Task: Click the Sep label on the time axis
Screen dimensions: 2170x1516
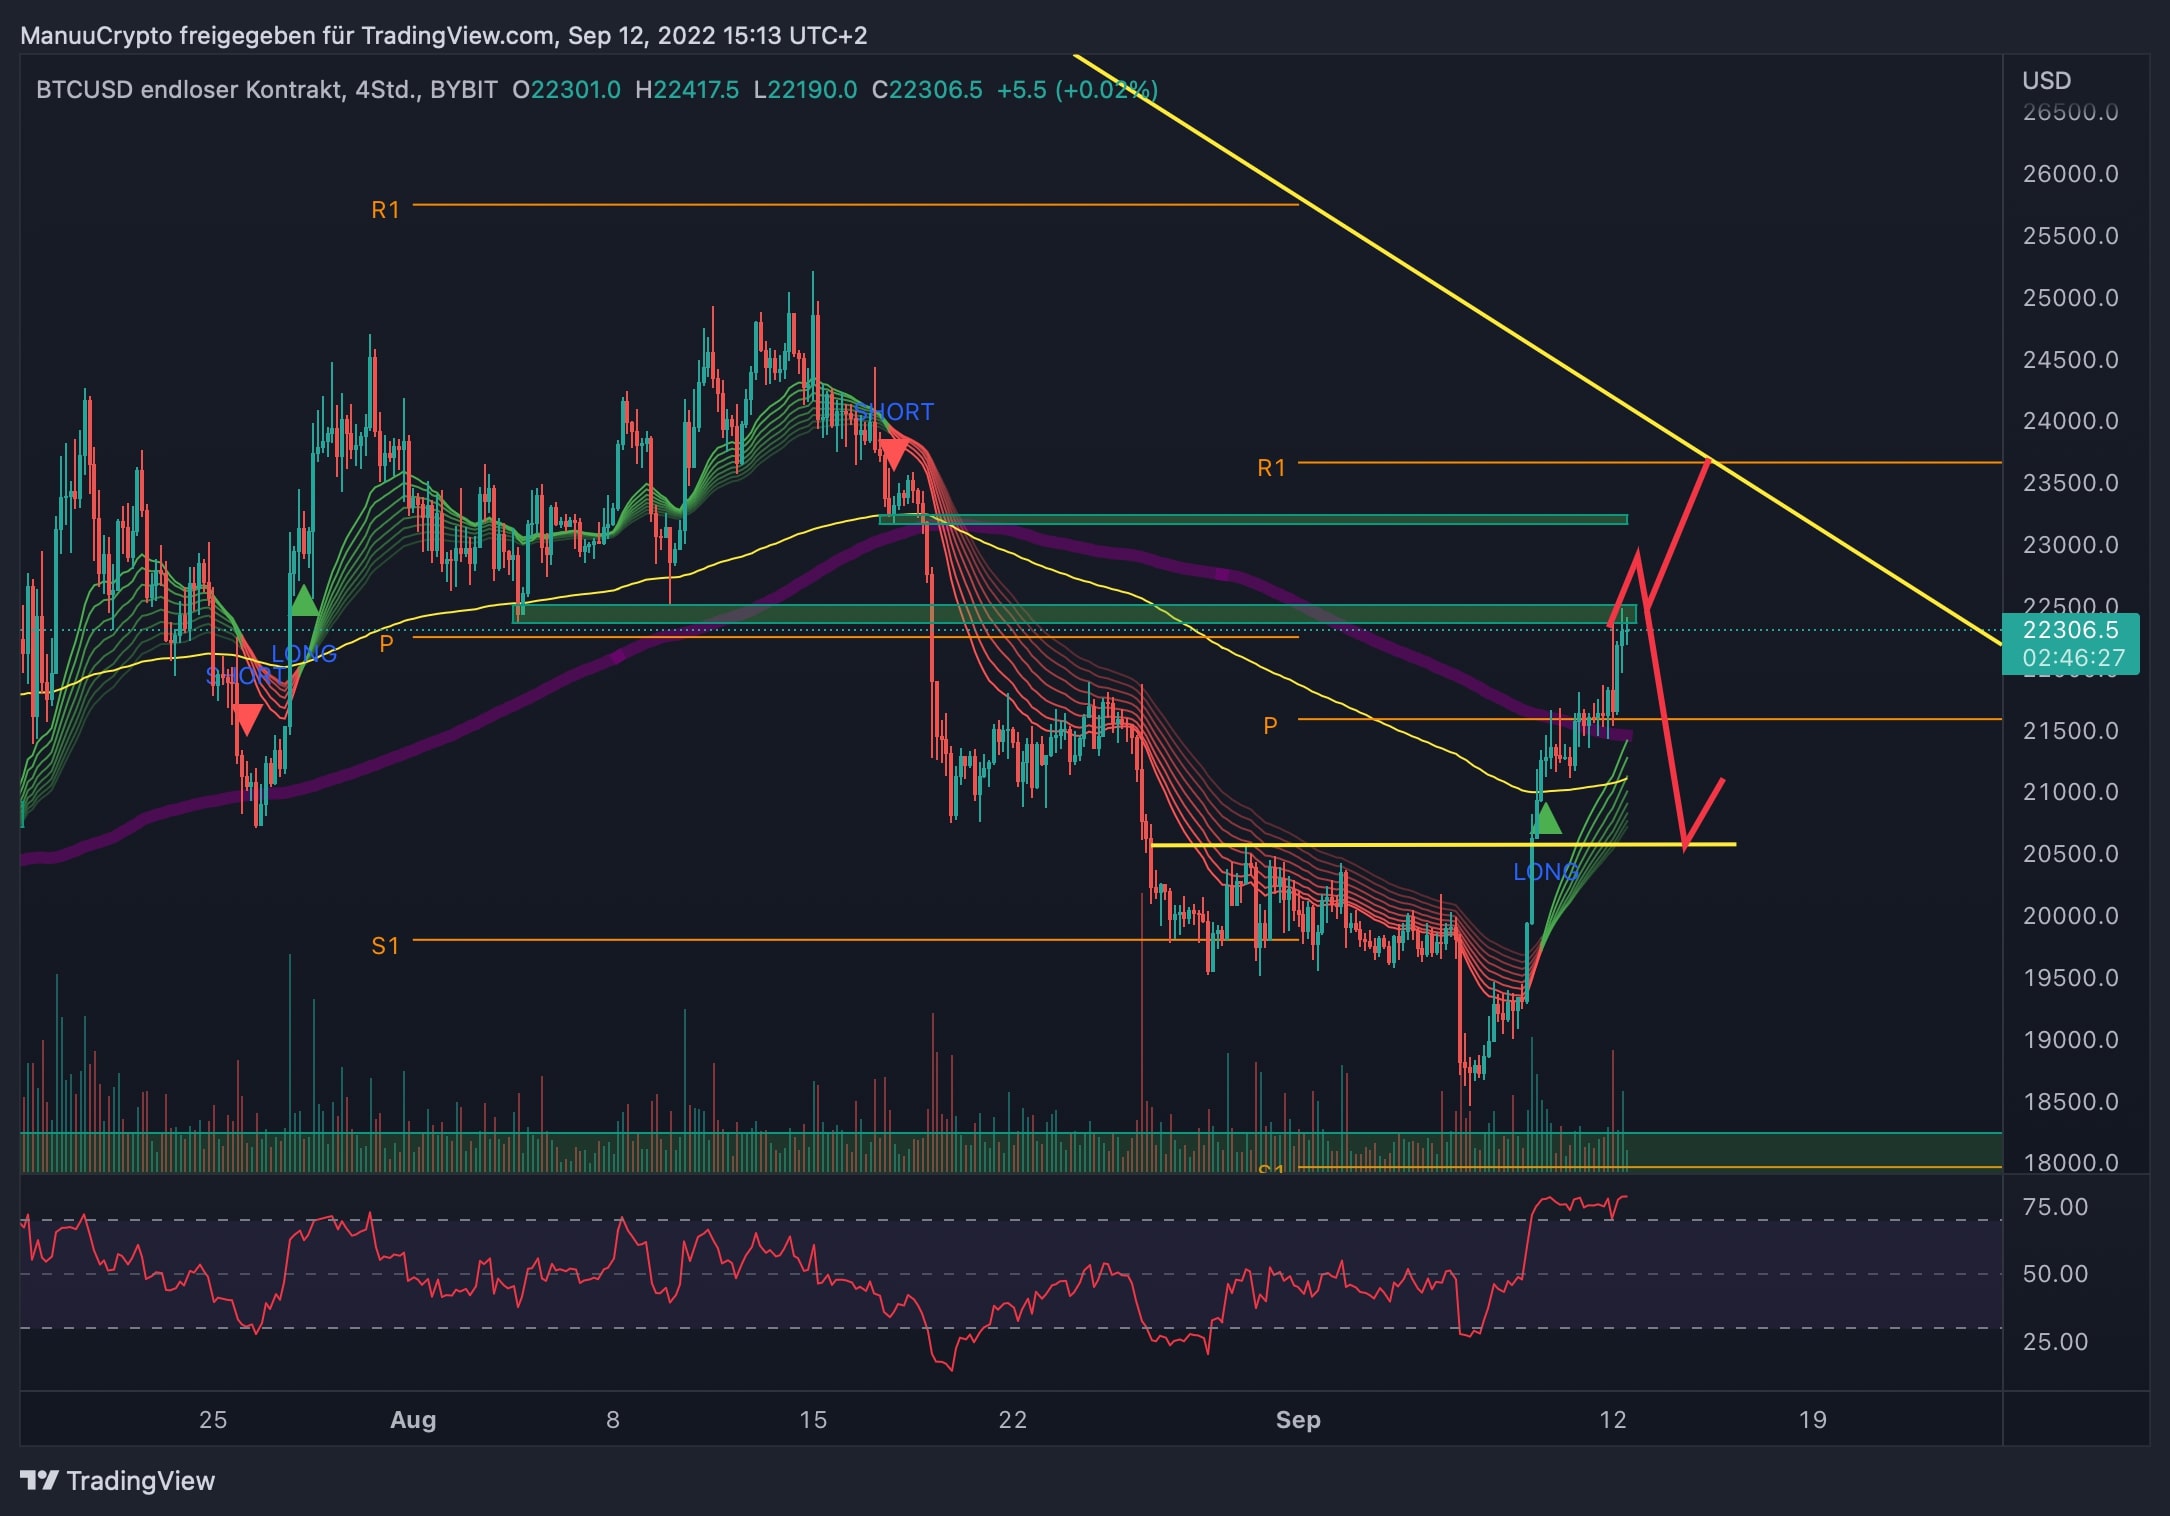Action: pos(1298,1419)
